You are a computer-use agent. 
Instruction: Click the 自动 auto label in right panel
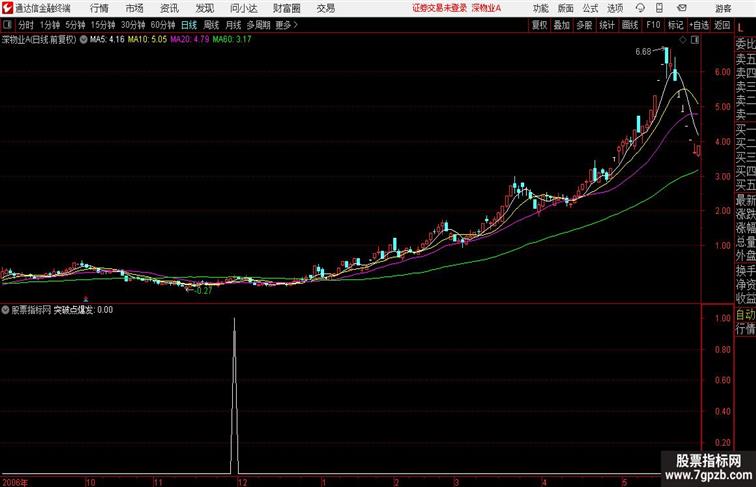(745, 315)
